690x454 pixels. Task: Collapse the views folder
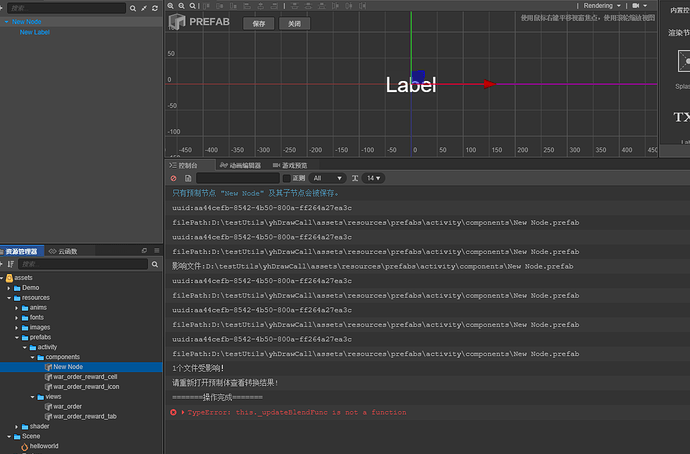click(x=33, y=397)
